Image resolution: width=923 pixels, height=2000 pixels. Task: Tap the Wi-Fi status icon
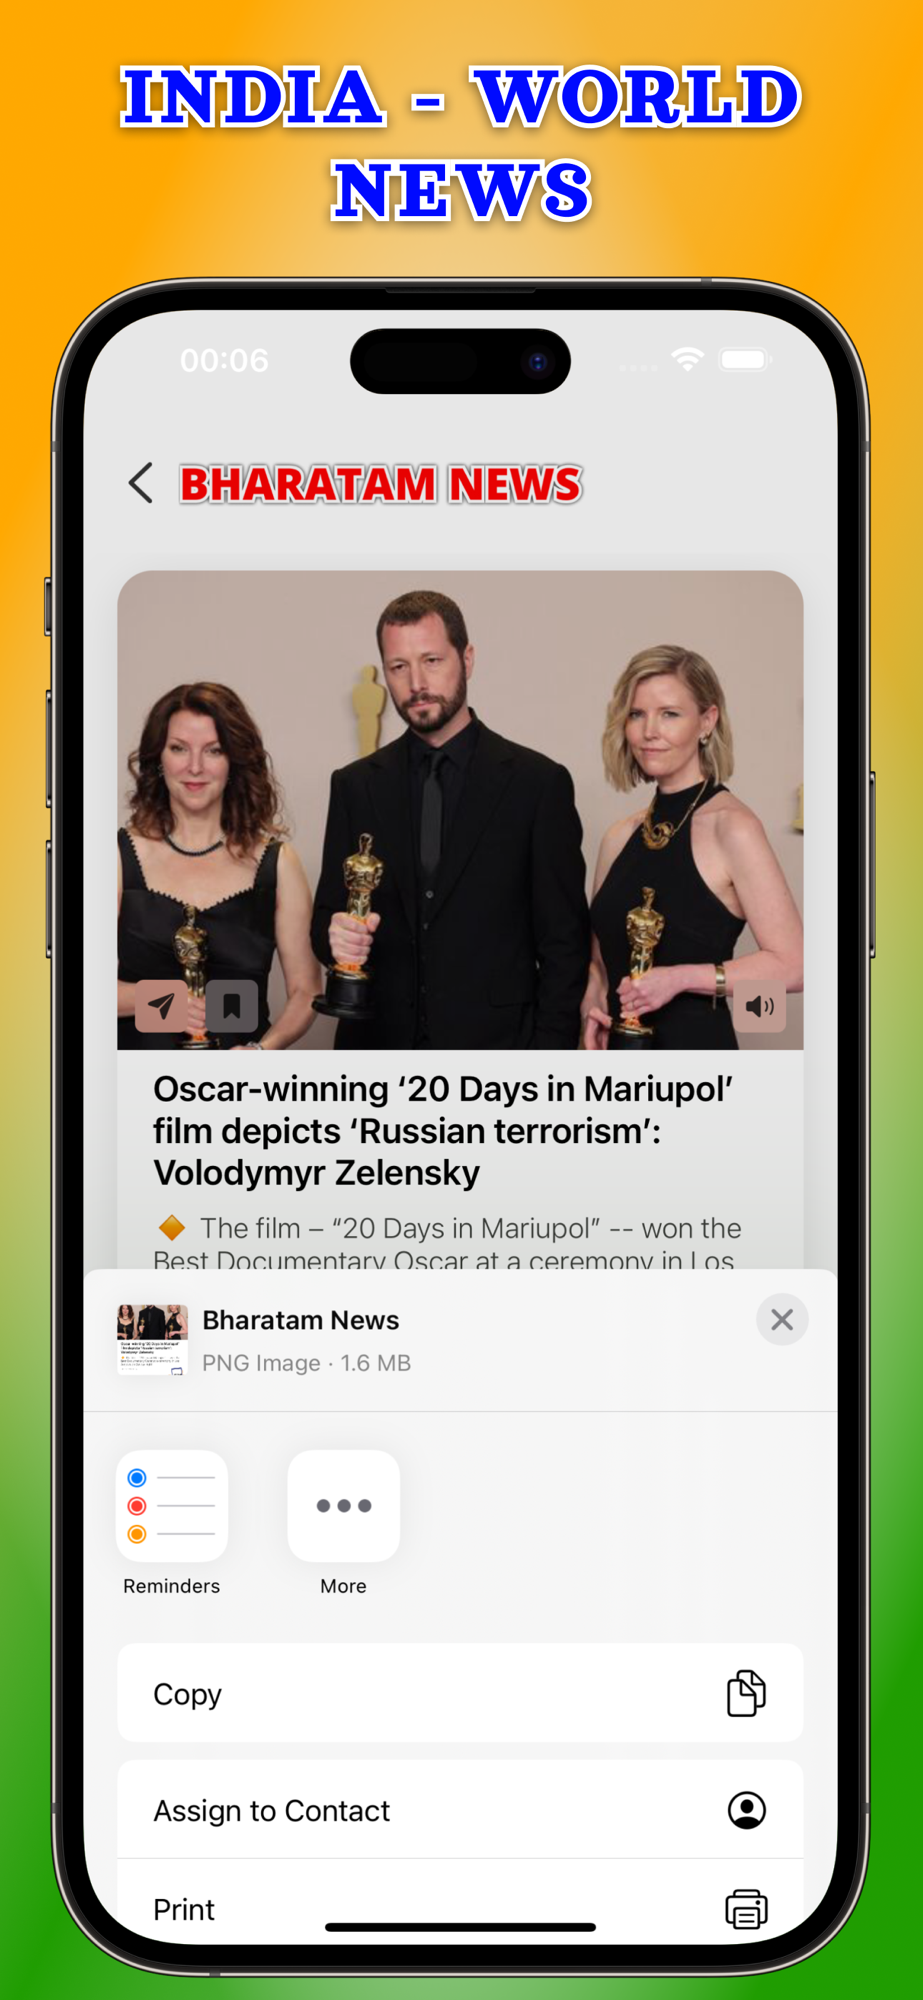[688, 360]
